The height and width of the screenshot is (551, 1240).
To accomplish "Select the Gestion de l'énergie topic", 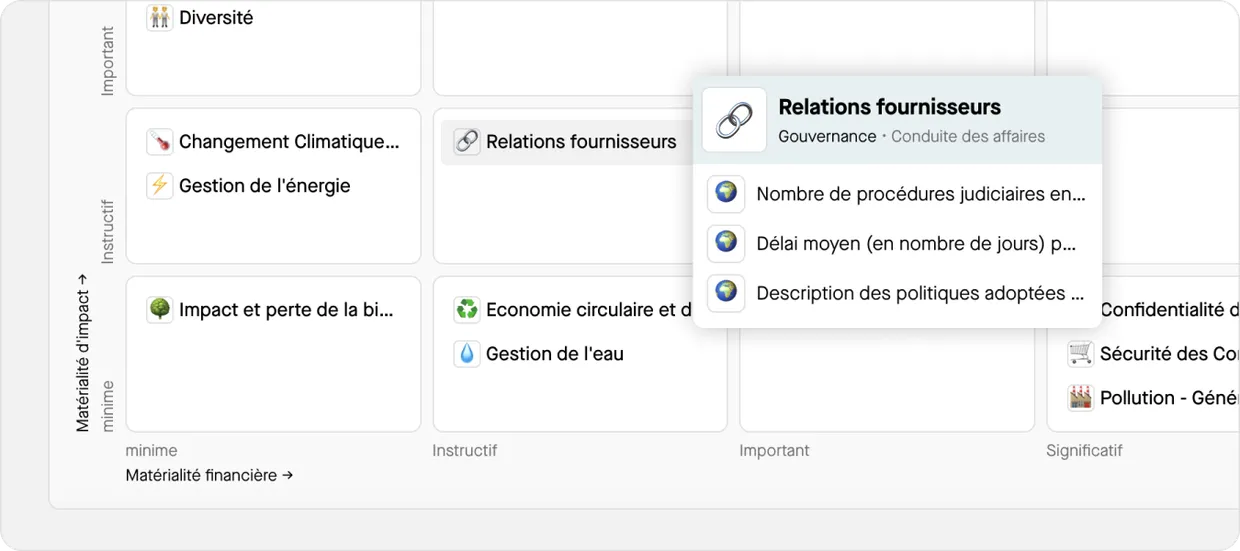I will (264, 186).
